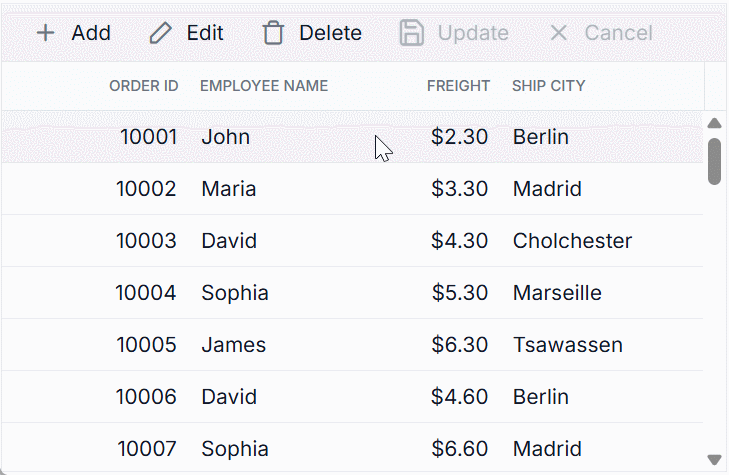Click the Tsawassen city cell
The width and height of the screenshot is (729, 475).
pos(567,345)
